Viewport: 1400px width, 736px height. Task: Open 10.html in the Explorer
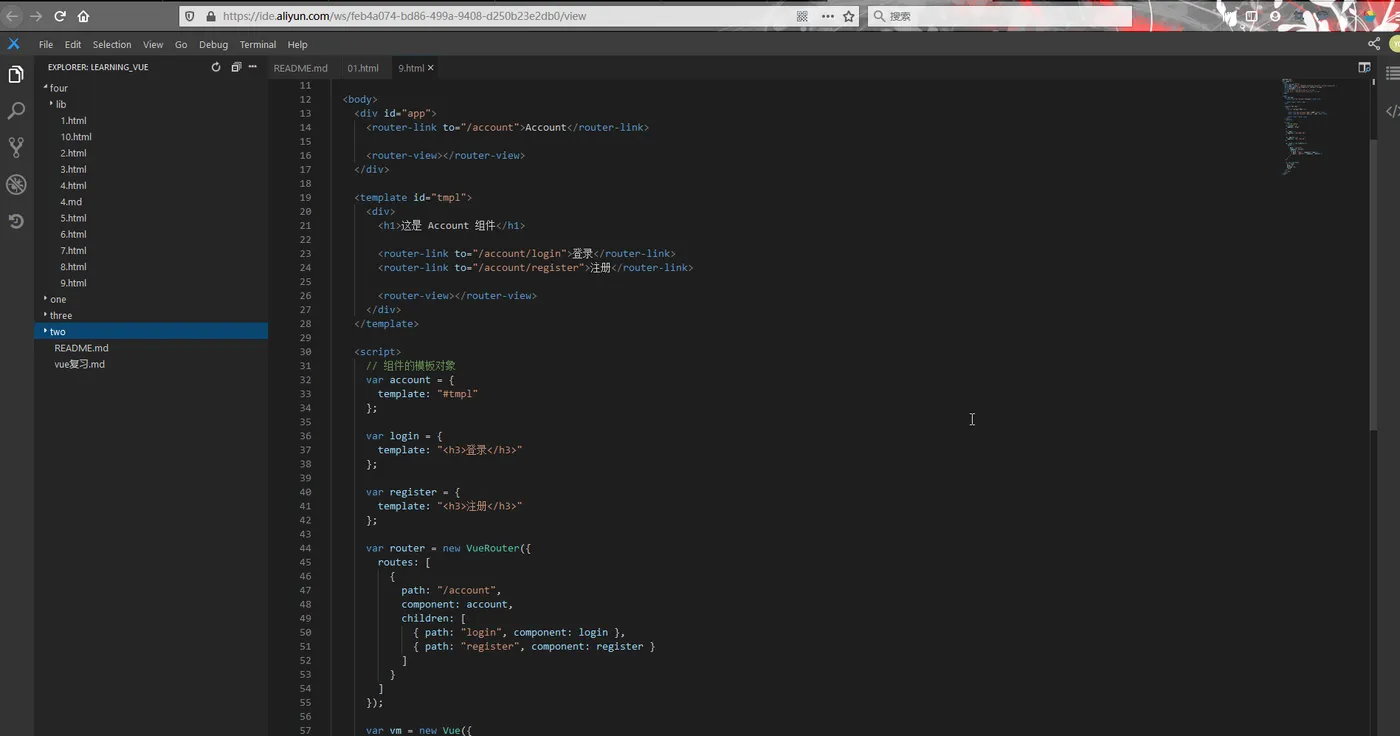(76, 136)
